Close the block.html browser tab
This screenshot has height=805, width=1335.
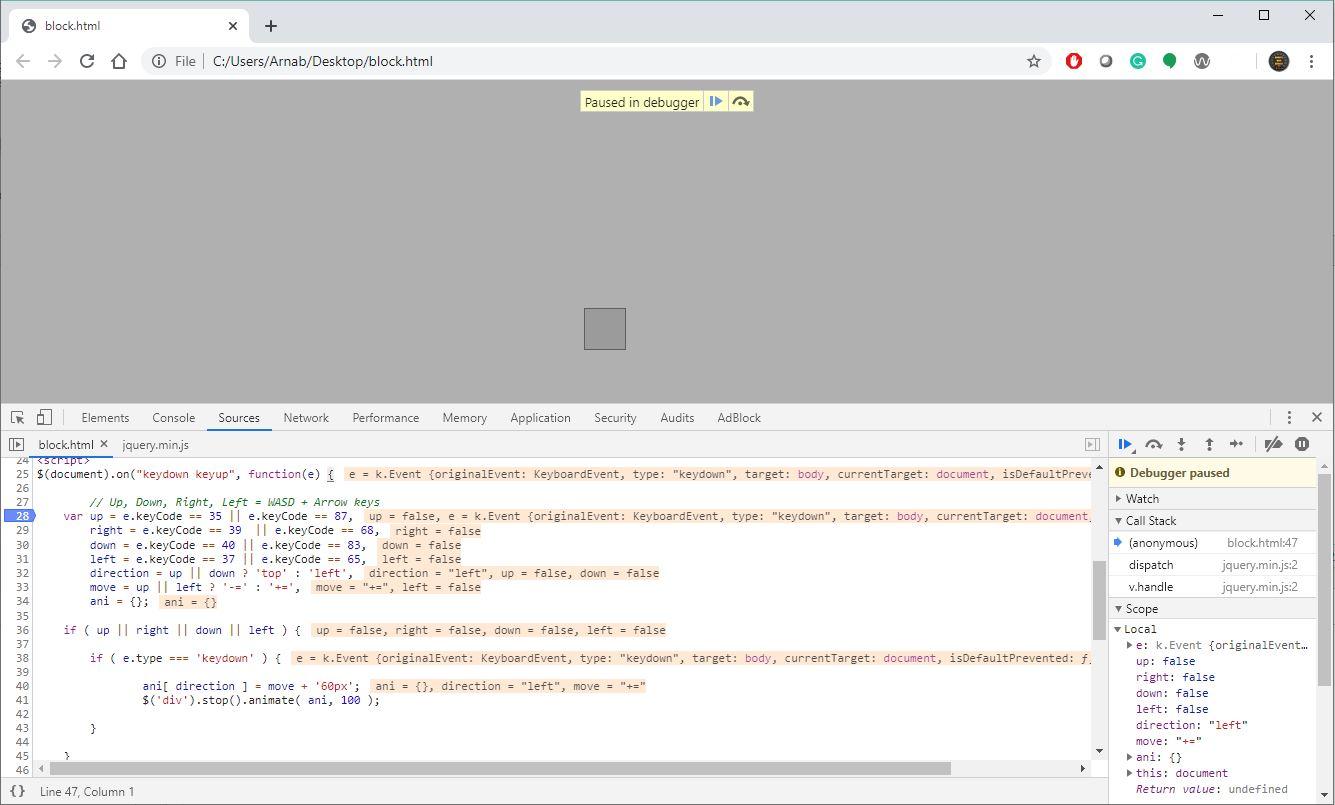(234, 26)
